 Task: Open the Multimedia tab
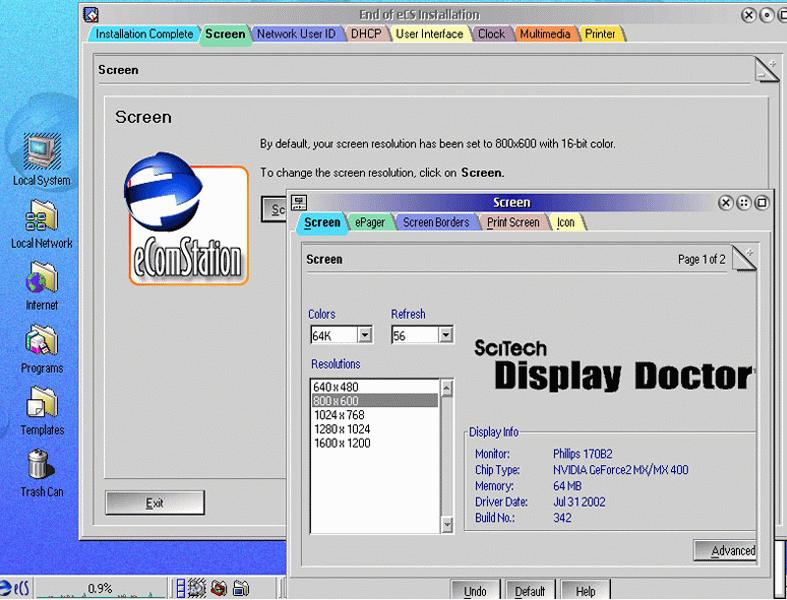[x=545, y=34]
